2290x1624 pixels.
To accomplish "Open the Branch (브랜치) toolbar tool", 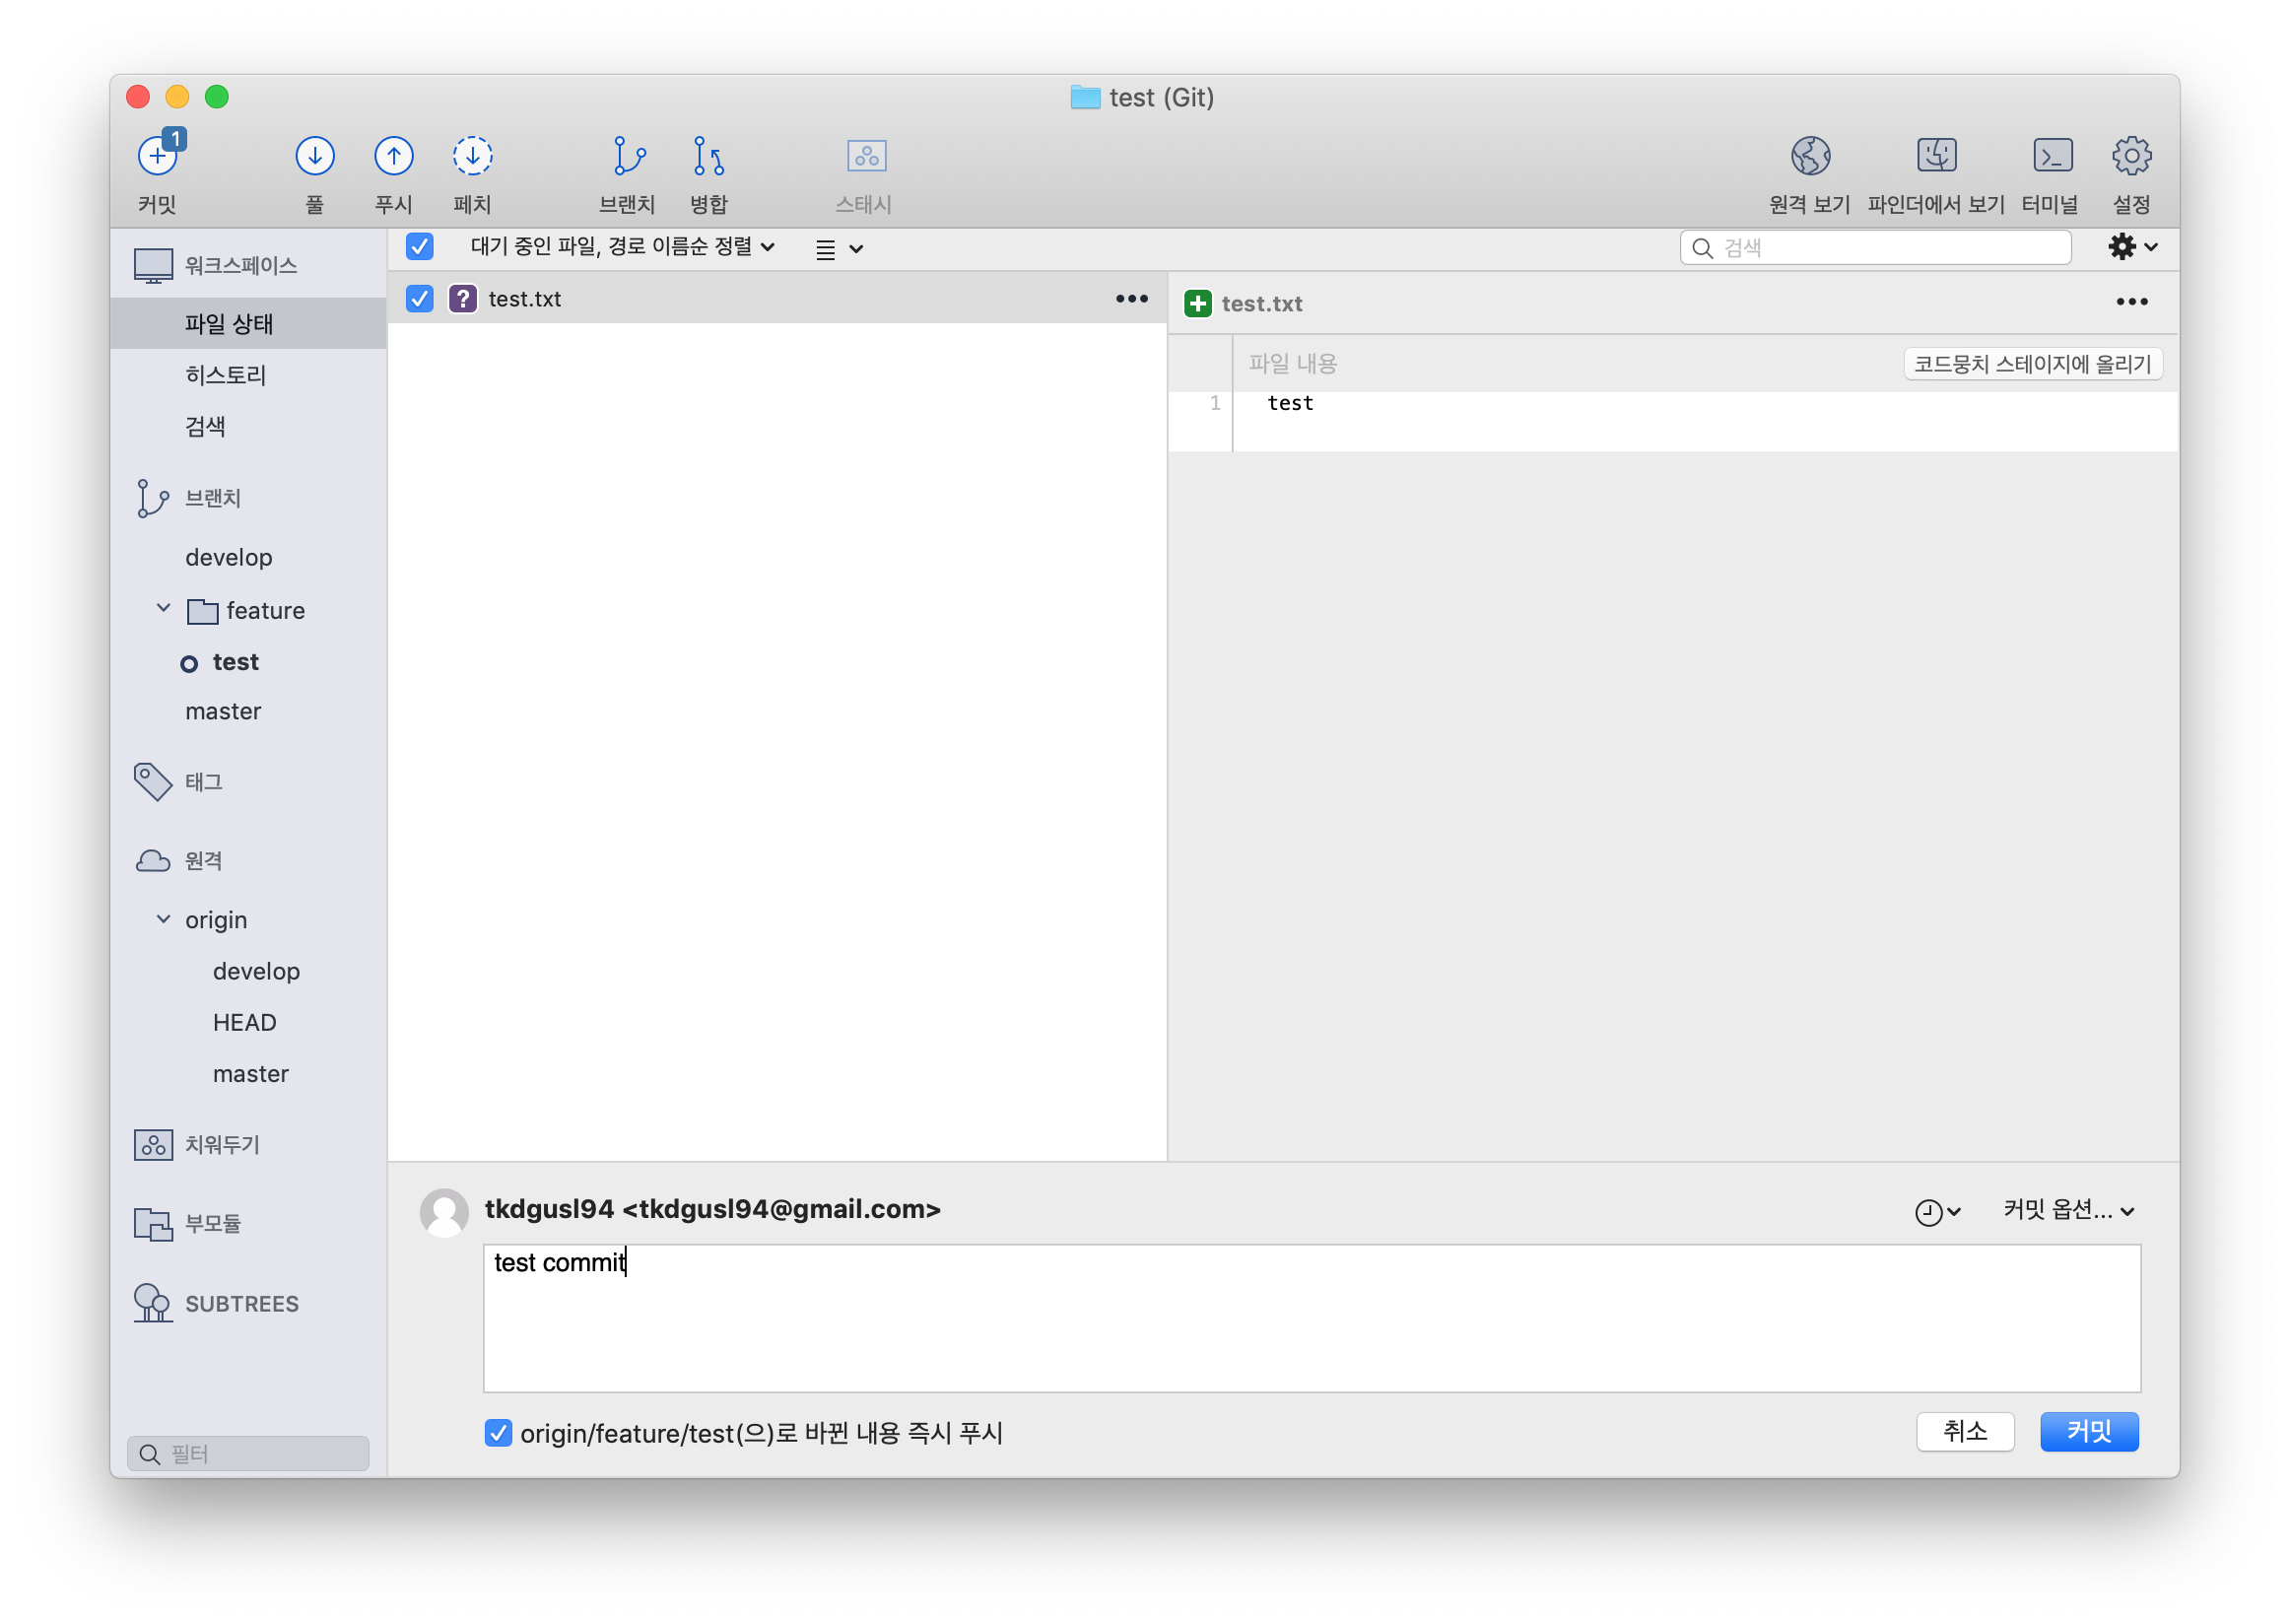I will point(628,156).
